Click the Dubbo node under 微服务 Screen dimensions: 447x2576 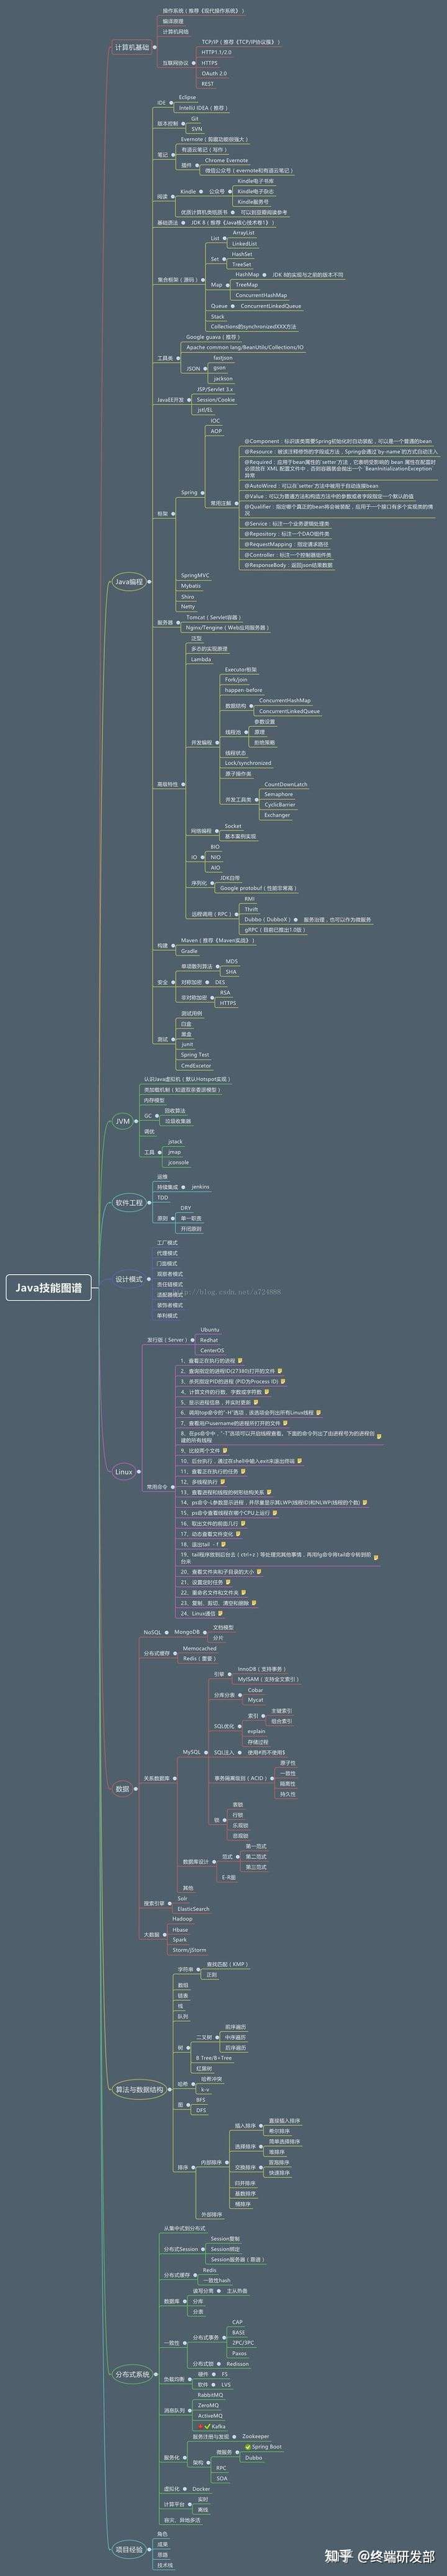pos(254,2457)
